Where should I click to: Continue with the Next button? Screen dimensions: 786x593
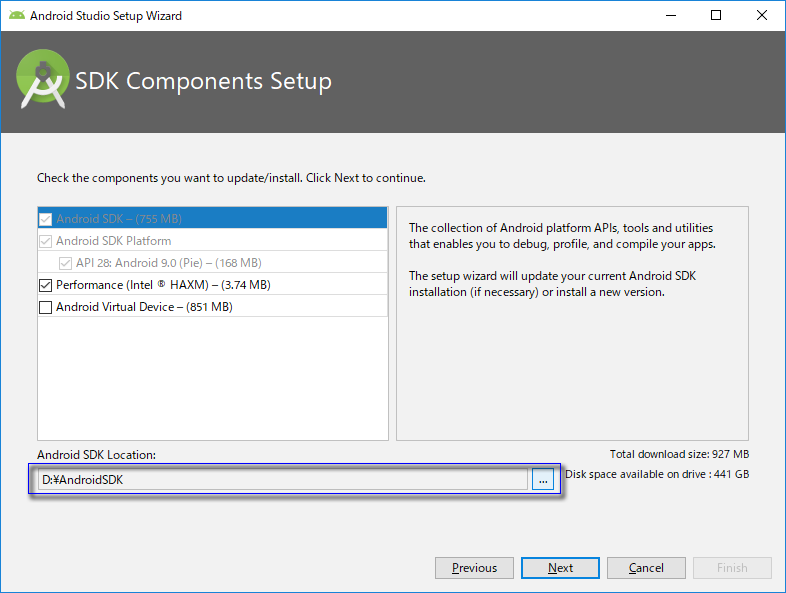coord(560,568)
